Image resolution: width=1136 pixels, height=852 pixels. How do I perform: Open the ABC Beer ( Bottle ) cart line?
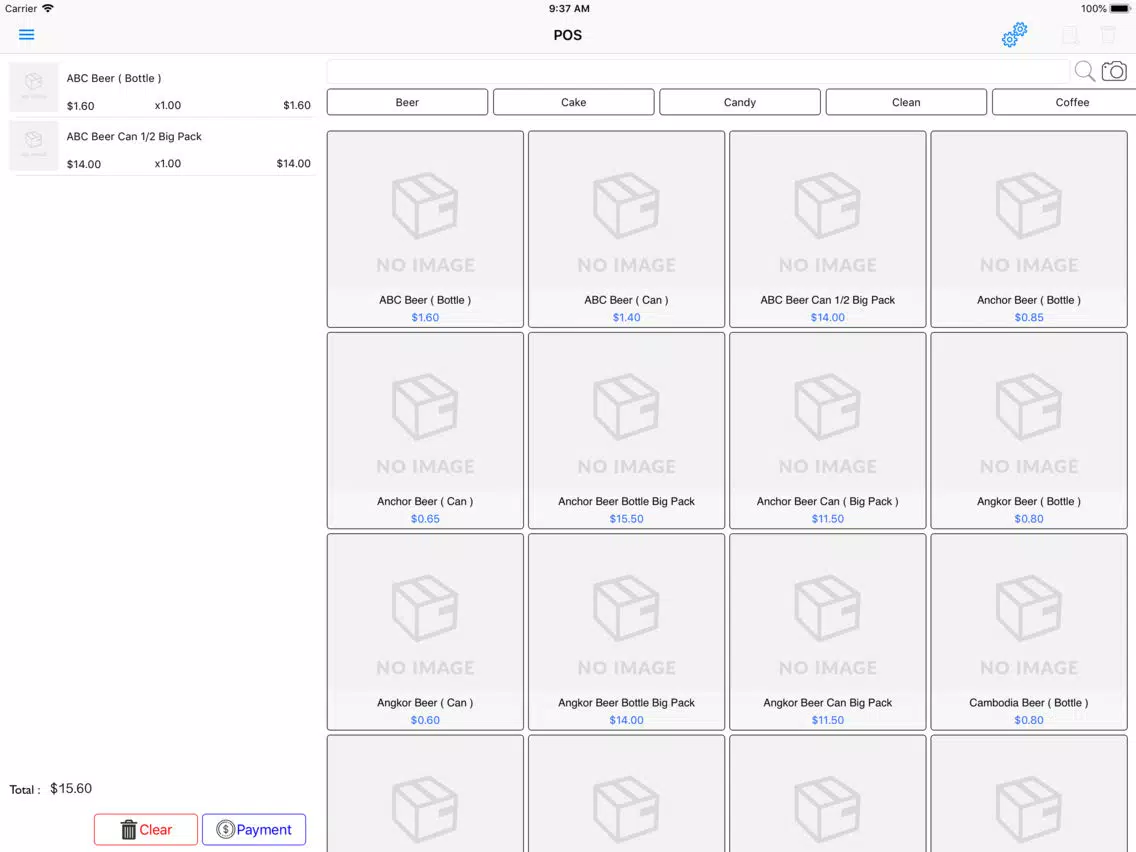(x=161, y=88)
